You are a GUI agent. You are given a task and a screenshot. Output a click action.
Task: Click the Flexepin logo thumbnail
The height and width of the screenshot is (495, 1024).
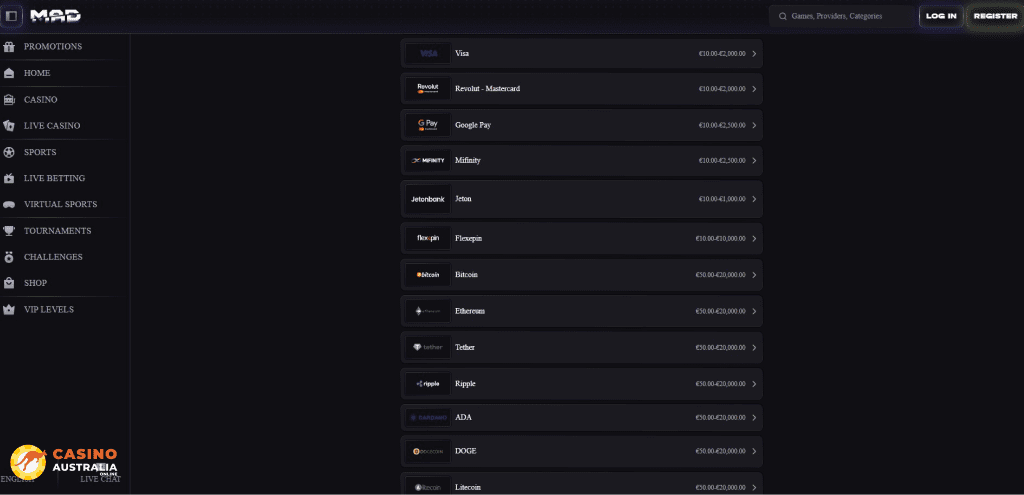pos(428,238)
